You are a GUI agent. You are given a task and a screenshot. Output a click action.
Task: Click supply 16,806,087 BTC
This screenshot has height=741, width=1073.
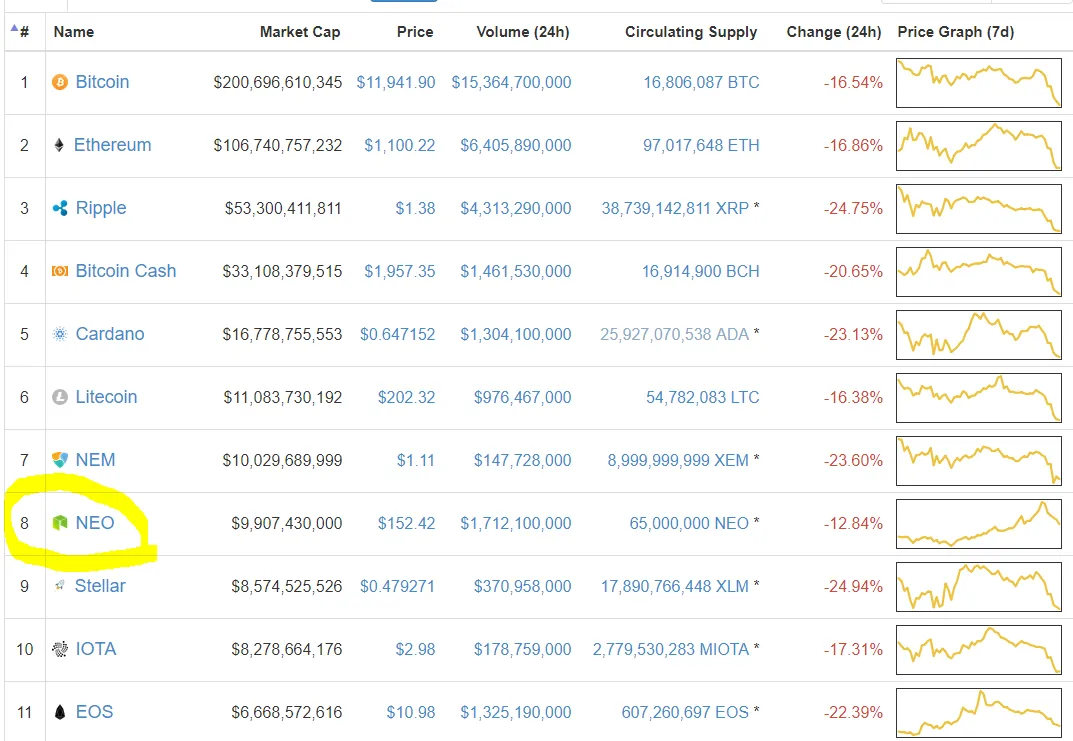tap(701, 83)
